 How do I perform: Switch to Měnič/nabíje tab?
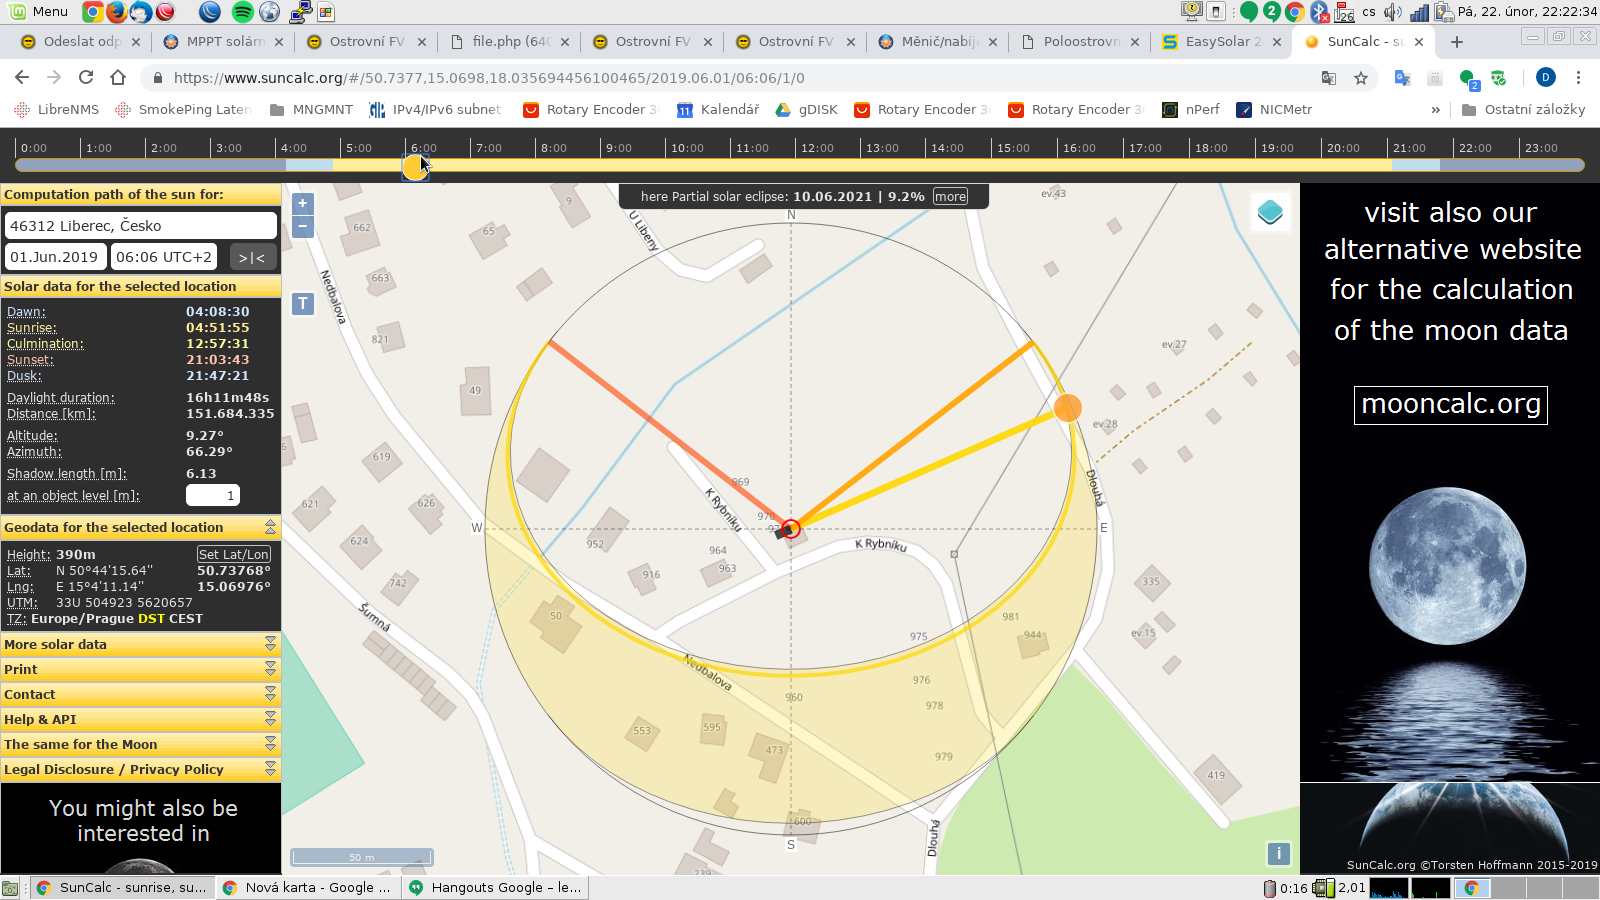939,42
